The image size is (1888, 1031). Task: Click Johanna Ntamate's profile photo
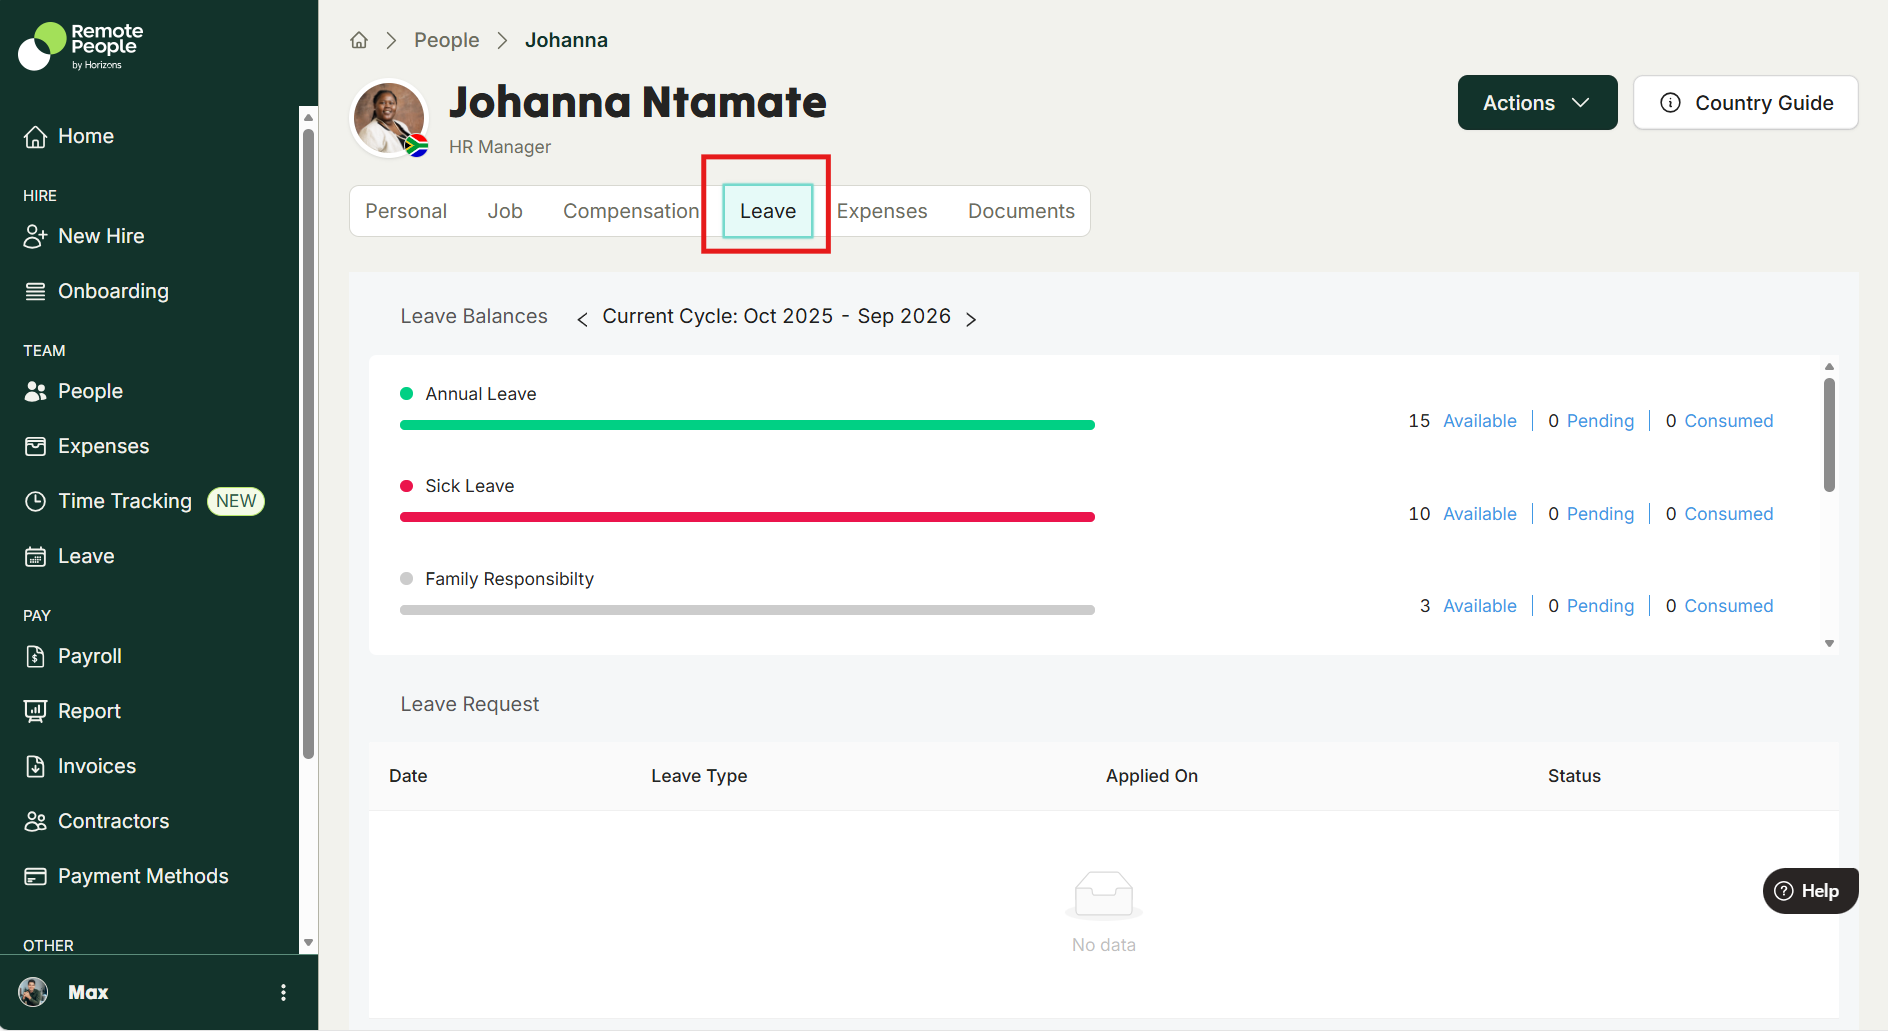(389, 118)
